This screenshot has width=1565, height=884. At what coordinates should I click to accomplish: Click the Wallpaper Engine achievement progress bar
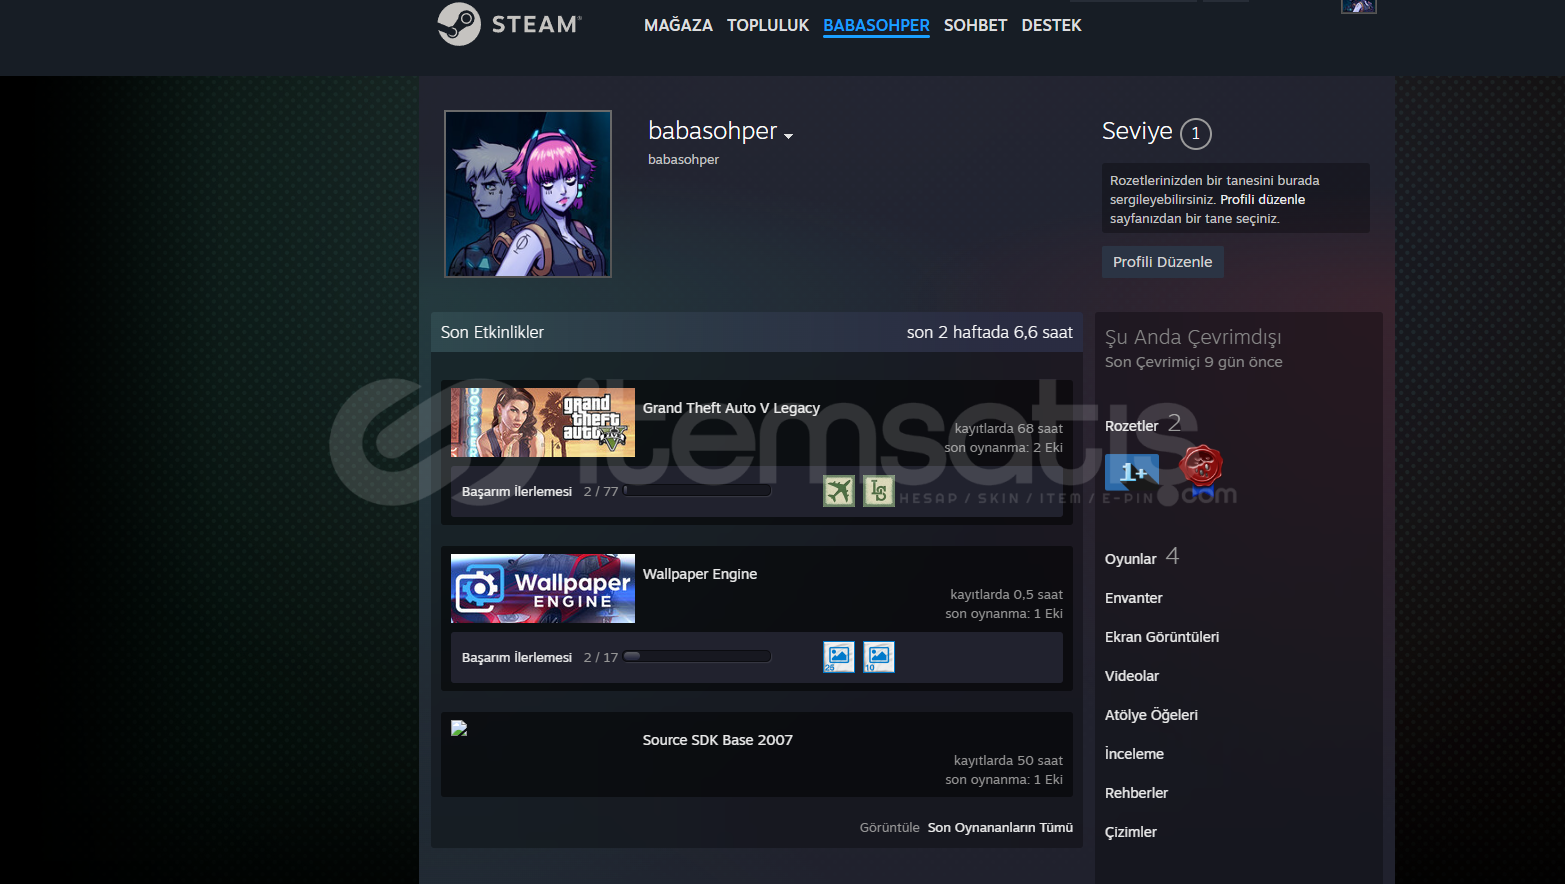[x=697, y=657]
